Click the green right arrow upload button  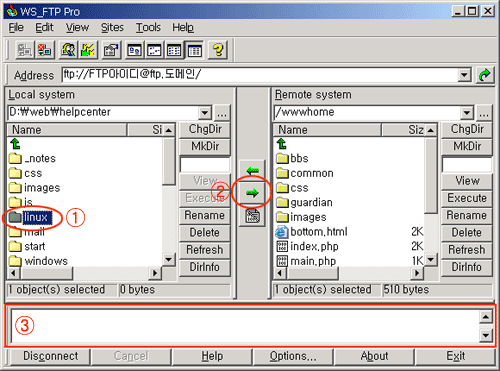(x=252, y=193)
